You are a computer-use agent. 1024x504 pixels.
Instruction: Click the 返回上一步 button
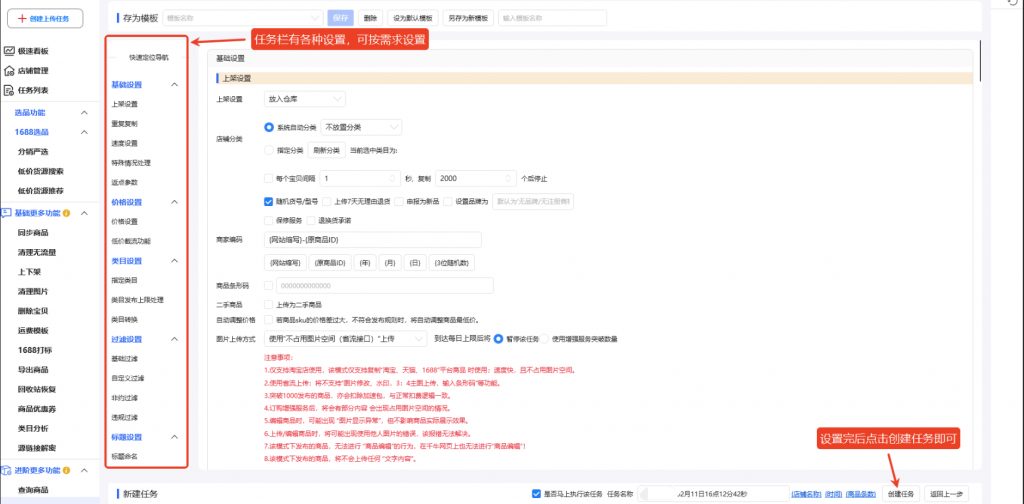[948, 494]
